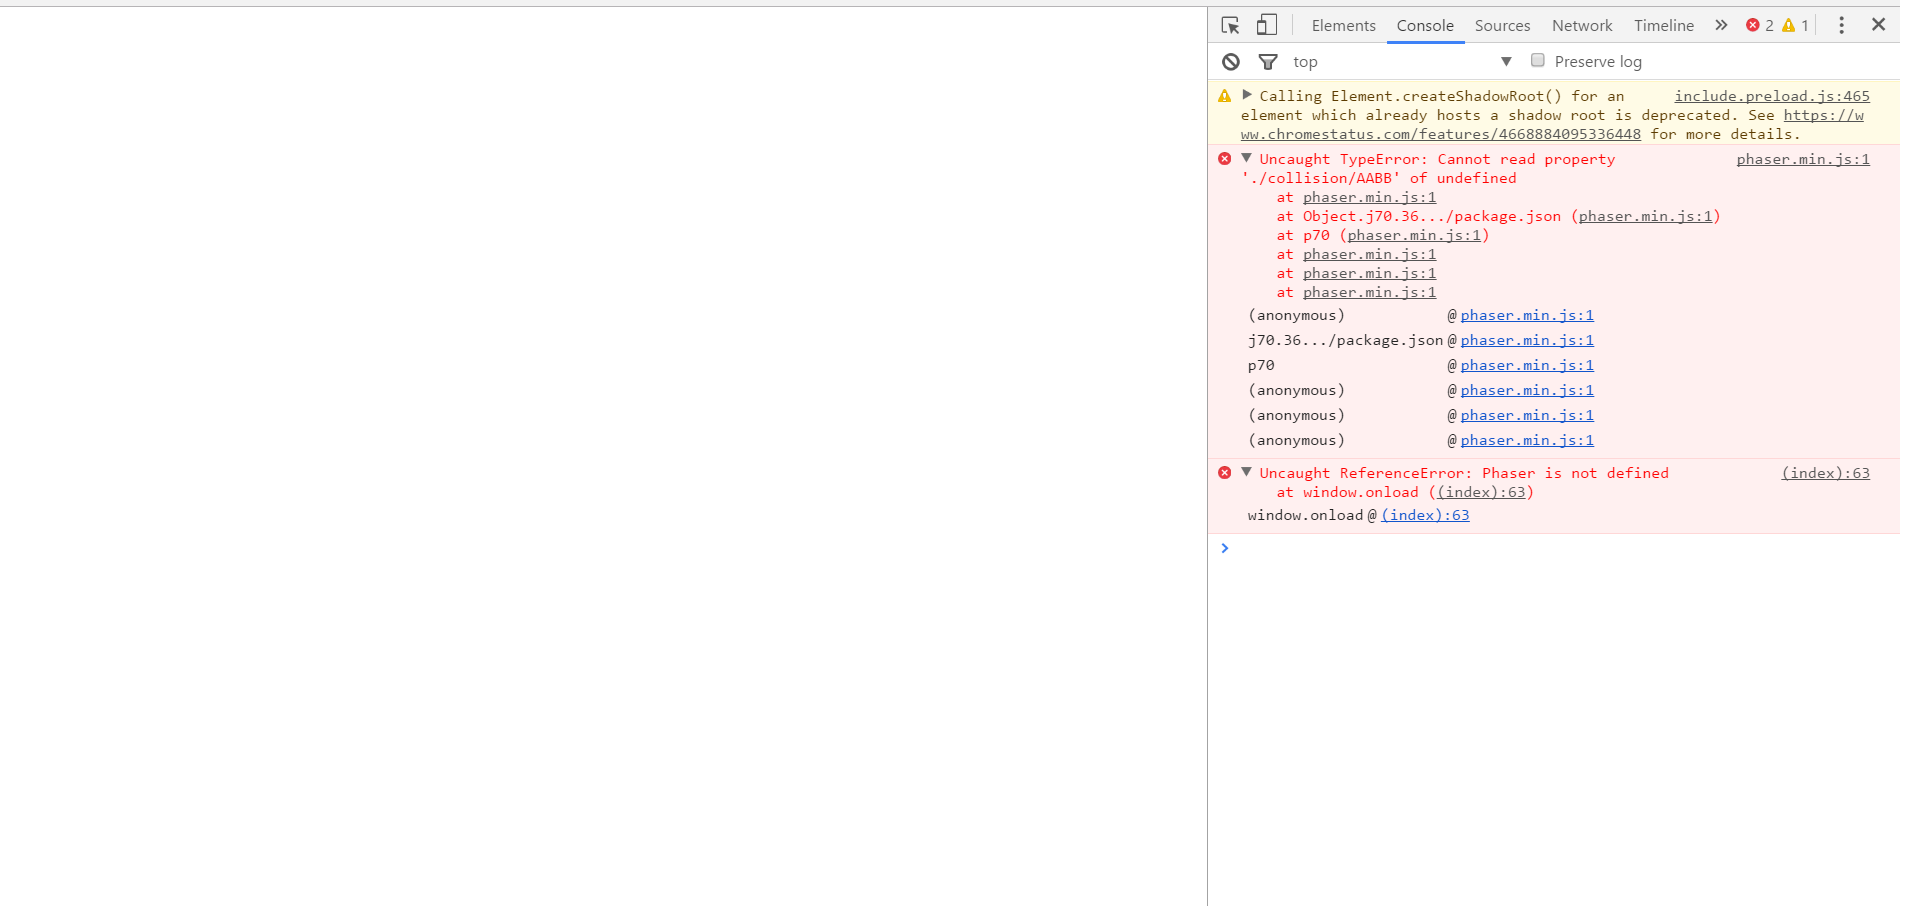Select the window.onload call frame name

coord(1305,515)
